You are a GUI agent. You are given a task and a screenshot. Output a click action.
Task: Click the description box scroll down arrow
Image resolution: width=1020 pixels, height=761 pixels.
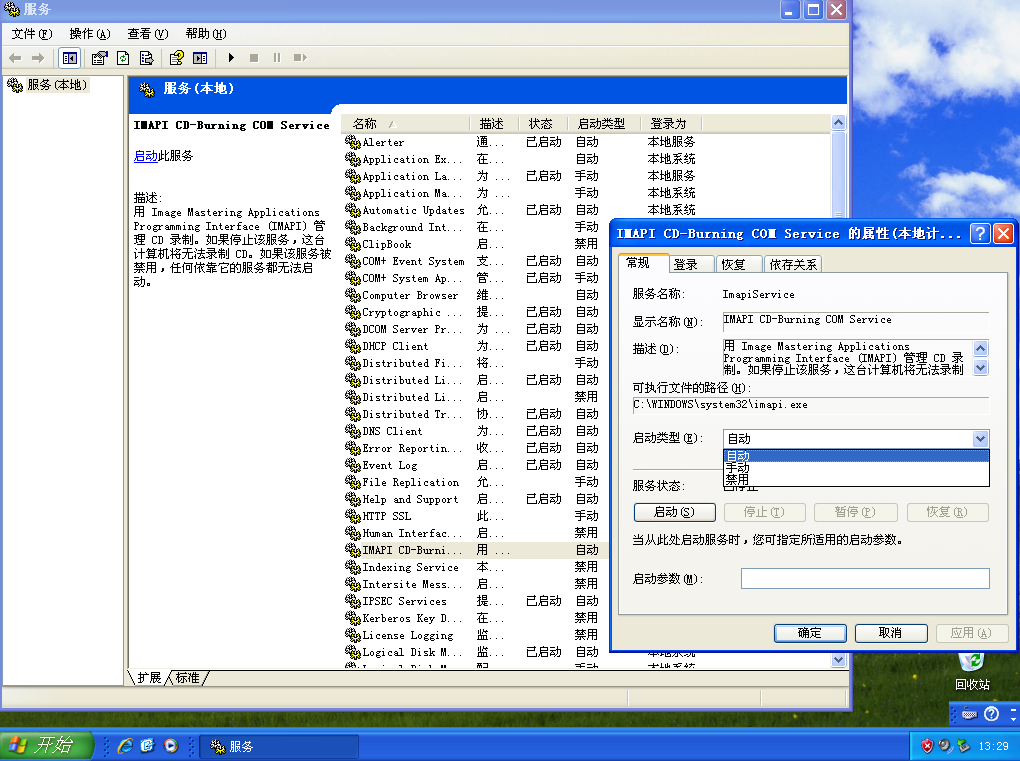(980, 367)
